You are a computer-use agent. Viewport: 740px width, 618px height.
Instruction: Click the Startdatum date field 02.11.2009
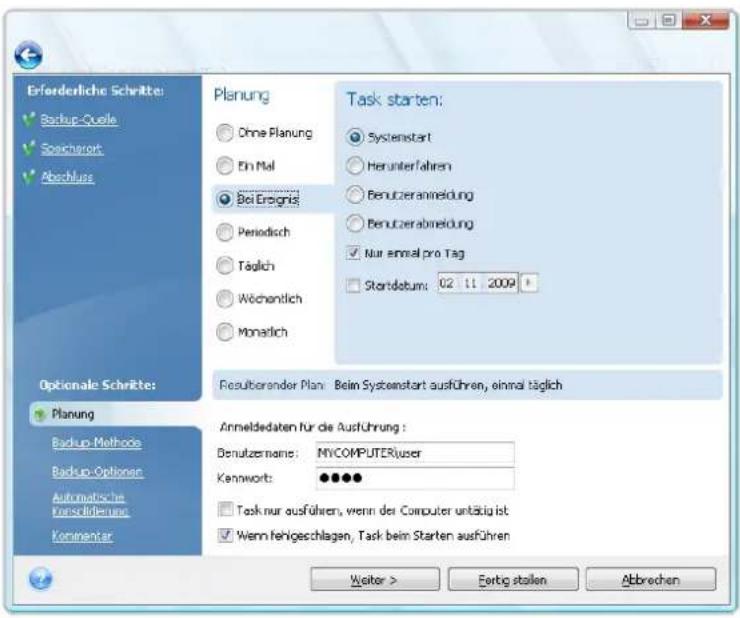point(478,283)
